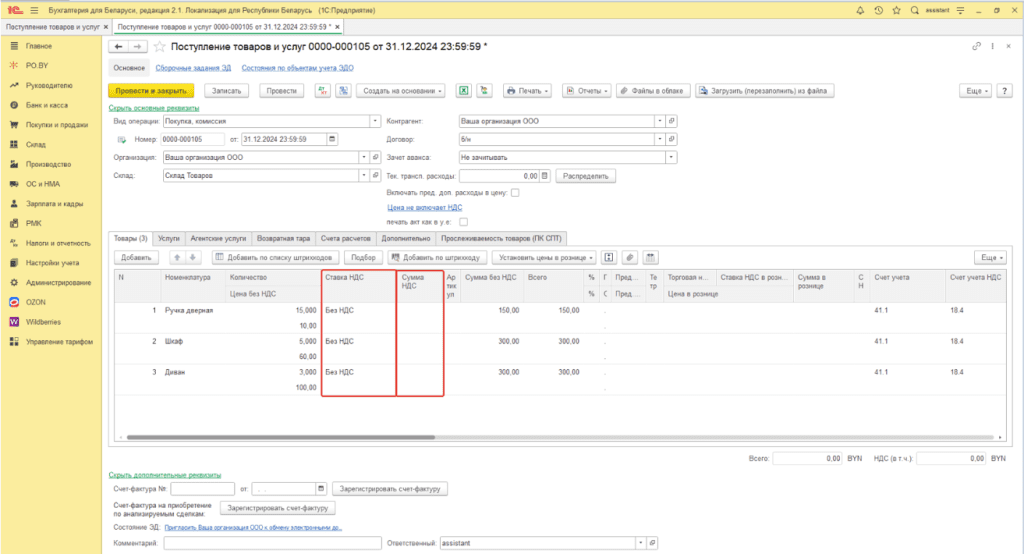Click the Провести и закрыть button
The image size is (1024, 554).
pos(153,90)
